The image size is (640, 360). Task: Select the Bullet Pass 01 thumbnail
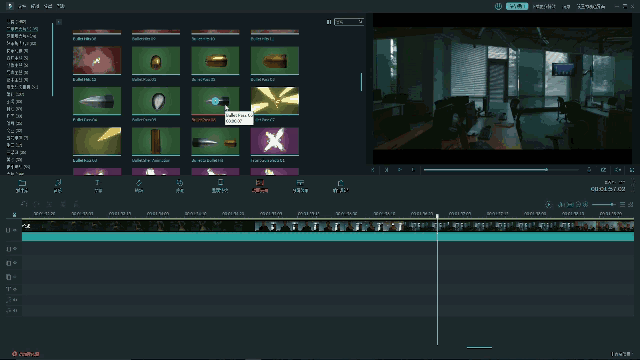point(156,60)
